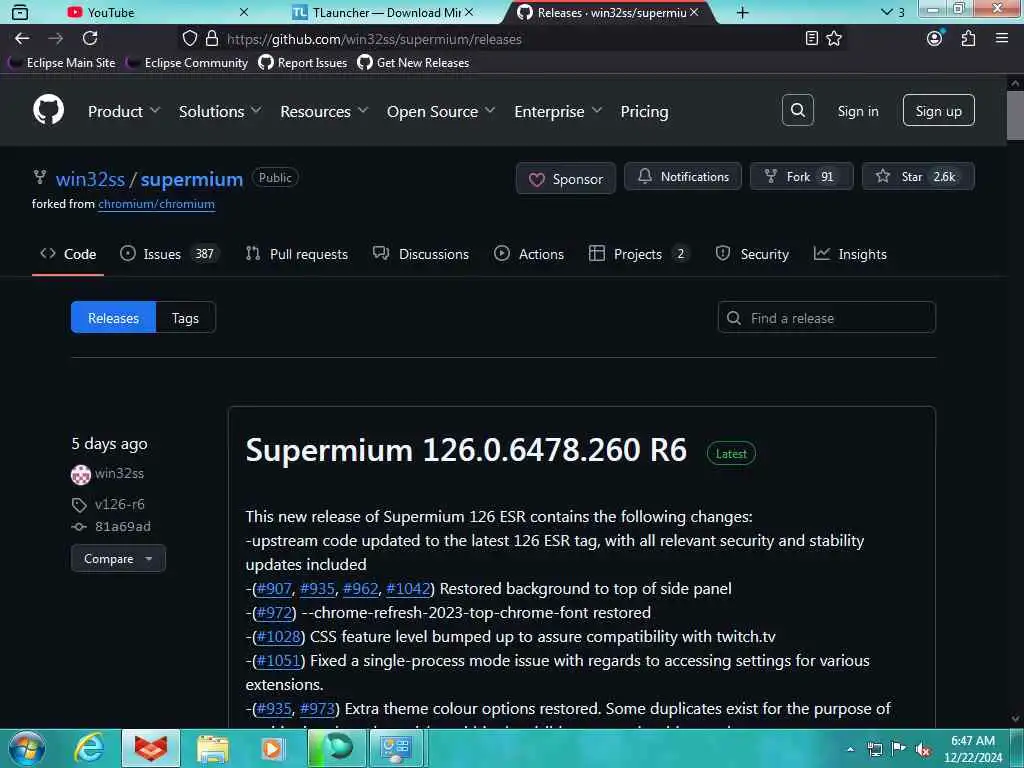Viewport: 1024px width, 768px height.
Task: Click Sign in
Action: (858, 111)
